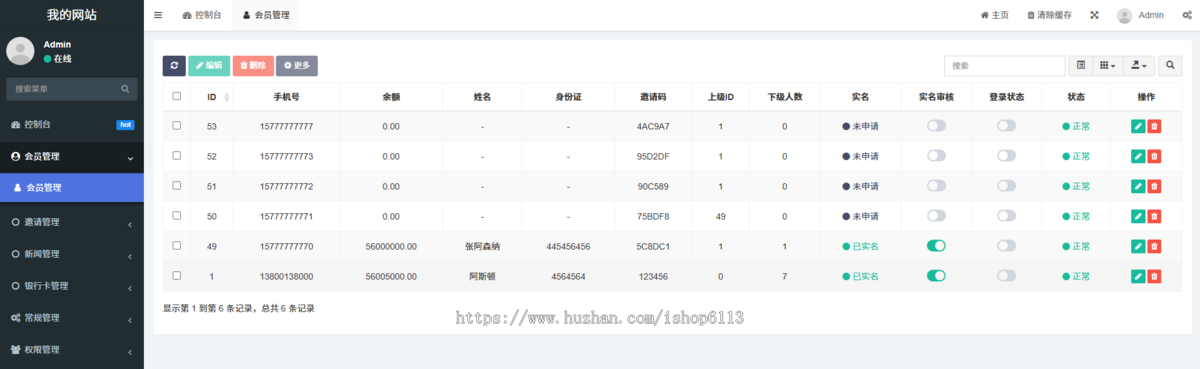1200x369 pixels.
Task: Toggle 实名审核 switch for ID 53
Action: 936,126
